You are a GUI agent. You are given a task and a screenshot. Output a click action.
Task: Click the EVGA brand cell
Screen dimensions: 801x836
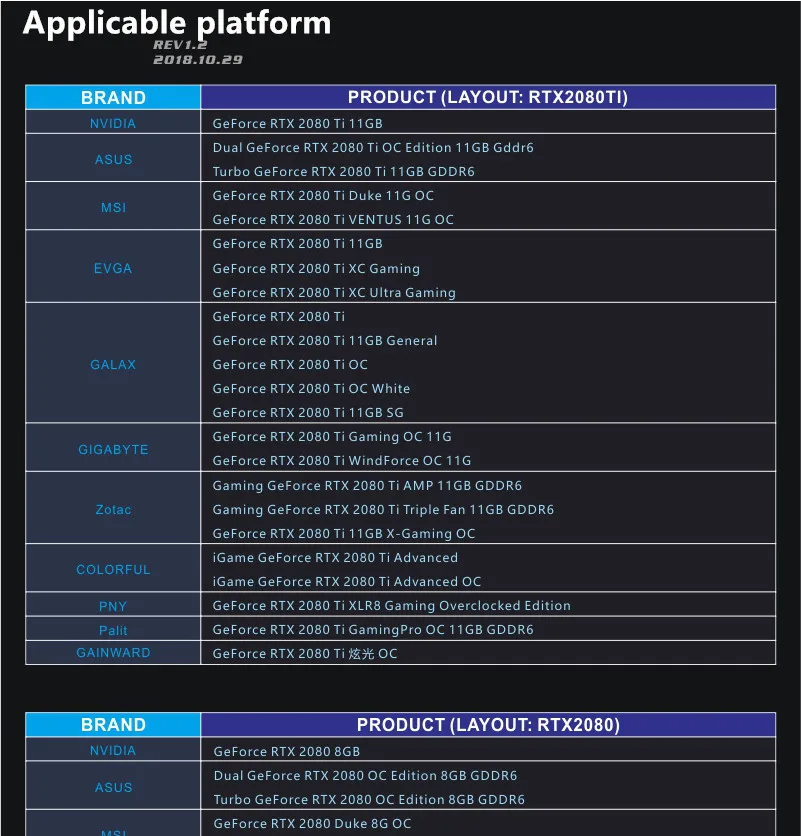113,268
